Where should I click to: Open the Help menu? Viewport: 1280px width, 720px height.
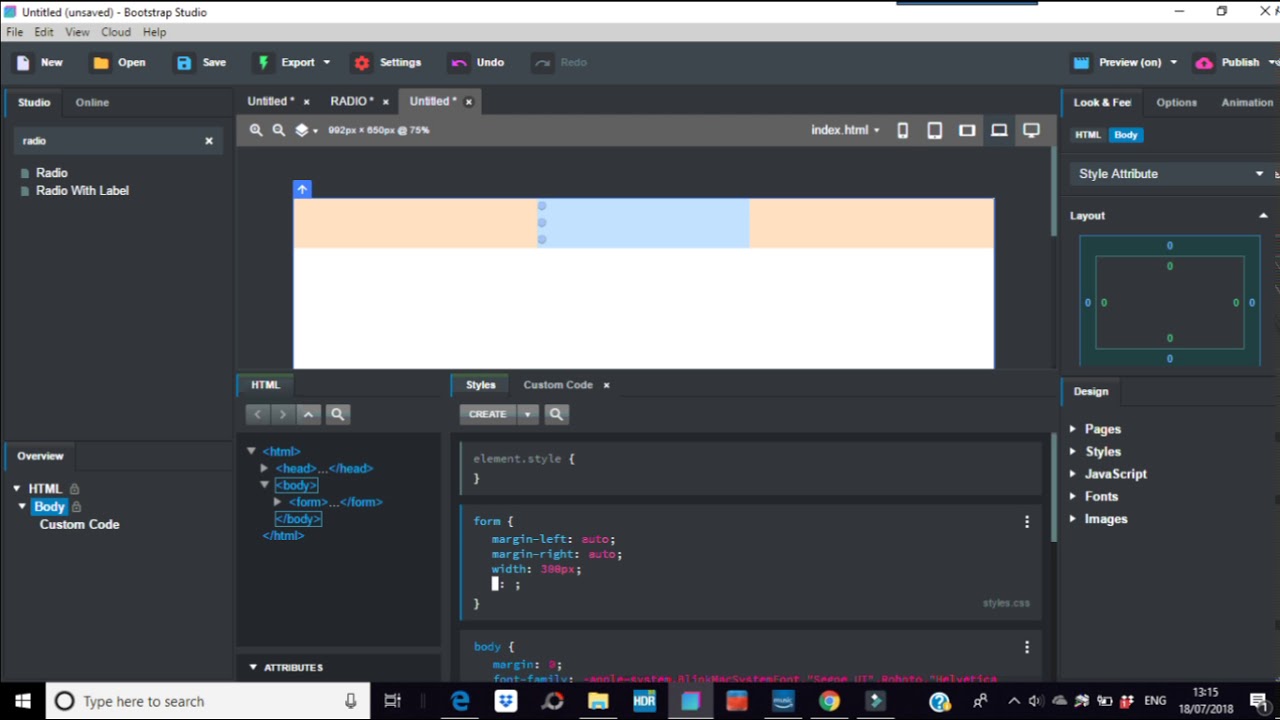(154, 32)
